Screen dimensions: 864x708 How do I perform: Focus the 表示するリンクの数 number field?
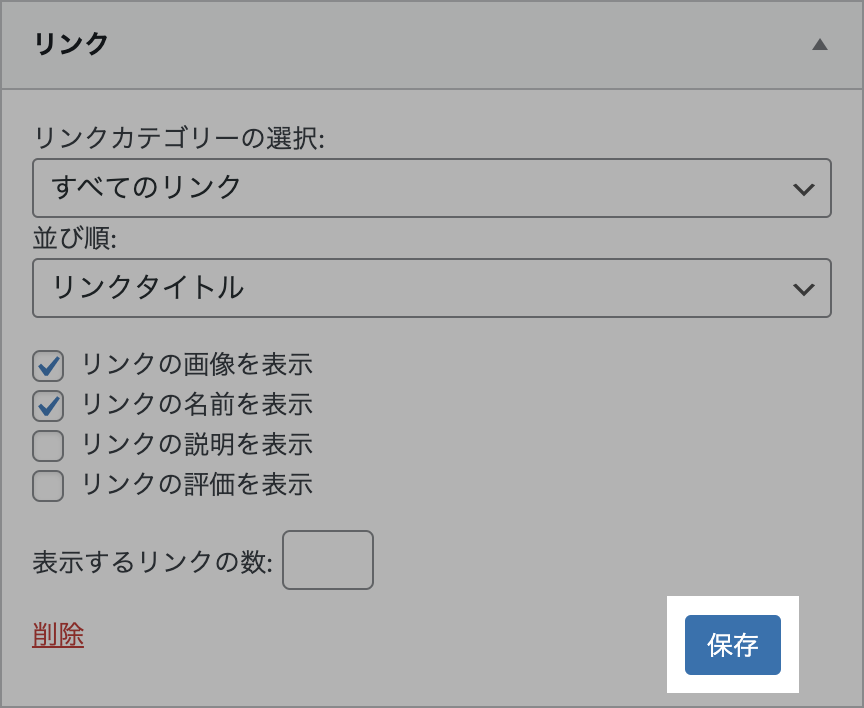(x=328, y=560)
